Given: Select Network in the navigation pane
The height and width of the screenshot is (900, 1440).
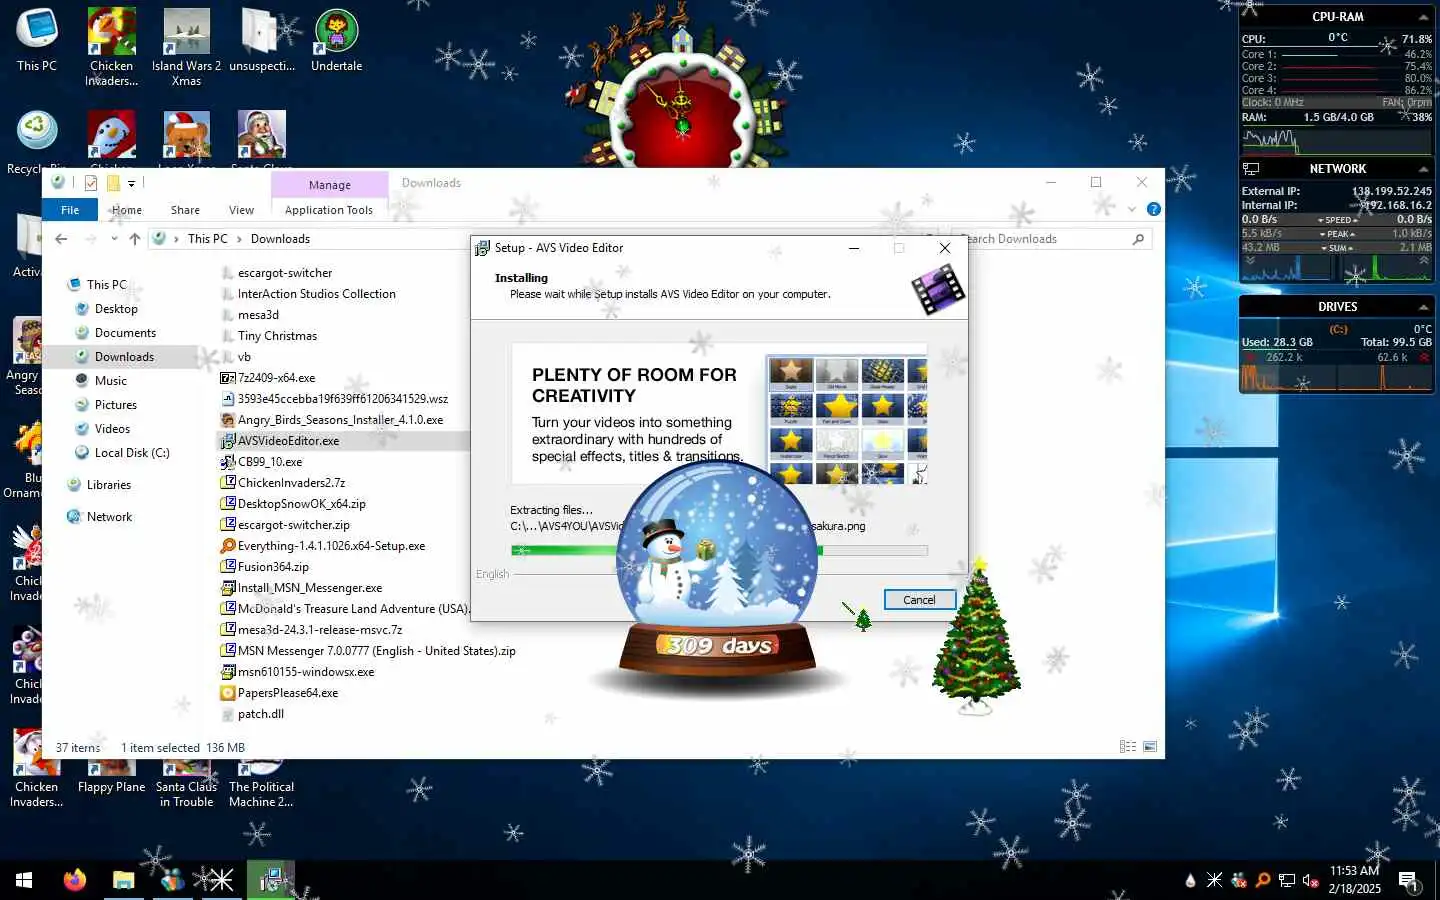Looking at the screenshot, I should [x=109, y=517].
